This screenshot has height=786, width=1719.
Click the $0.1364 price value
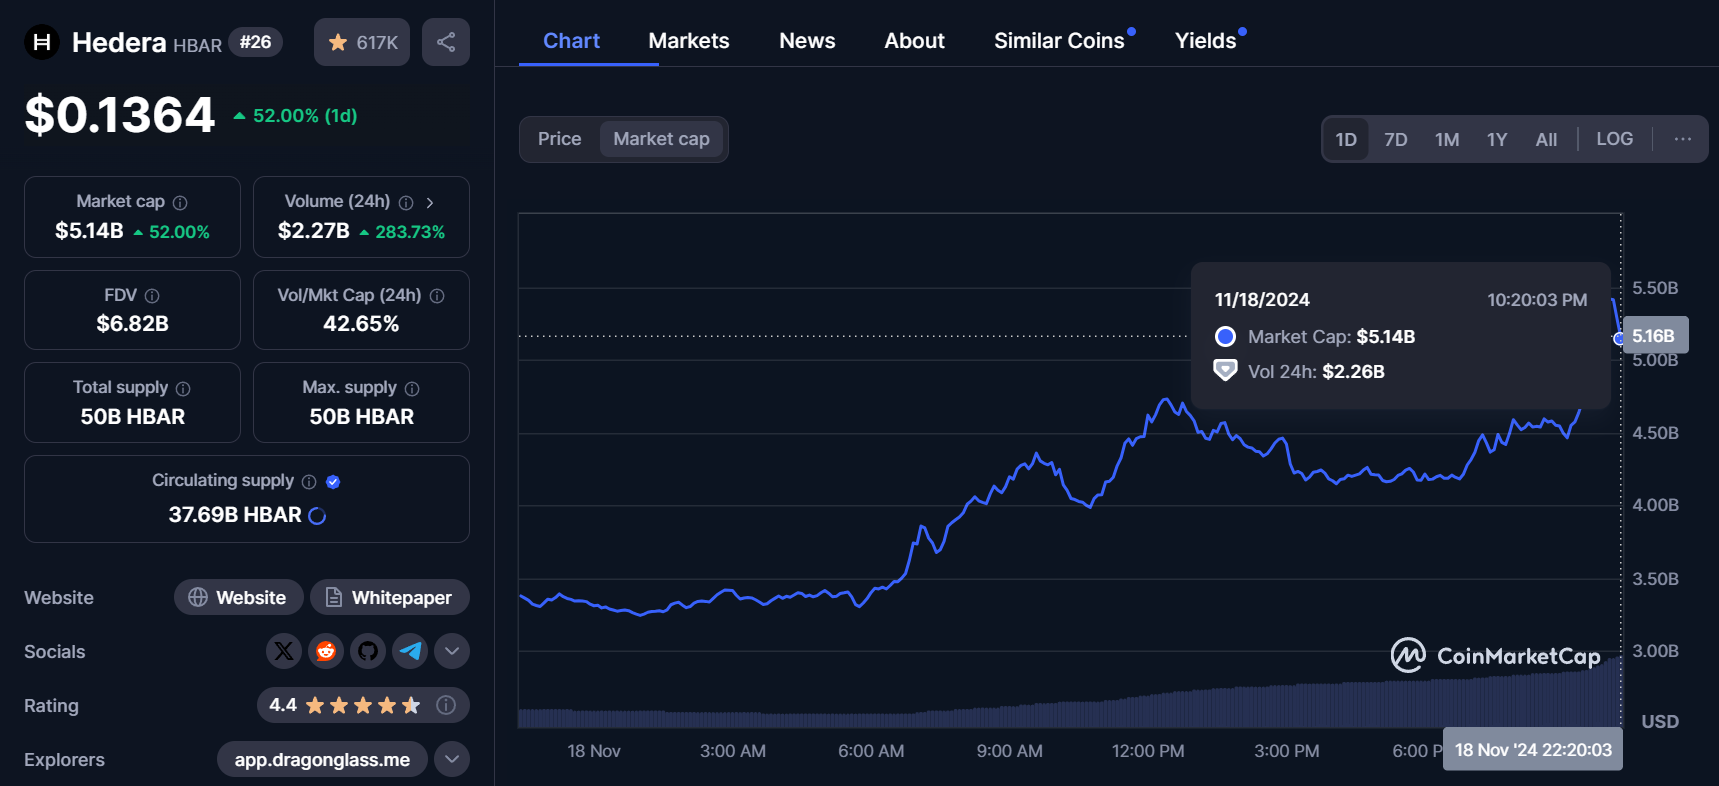(120, 115)
